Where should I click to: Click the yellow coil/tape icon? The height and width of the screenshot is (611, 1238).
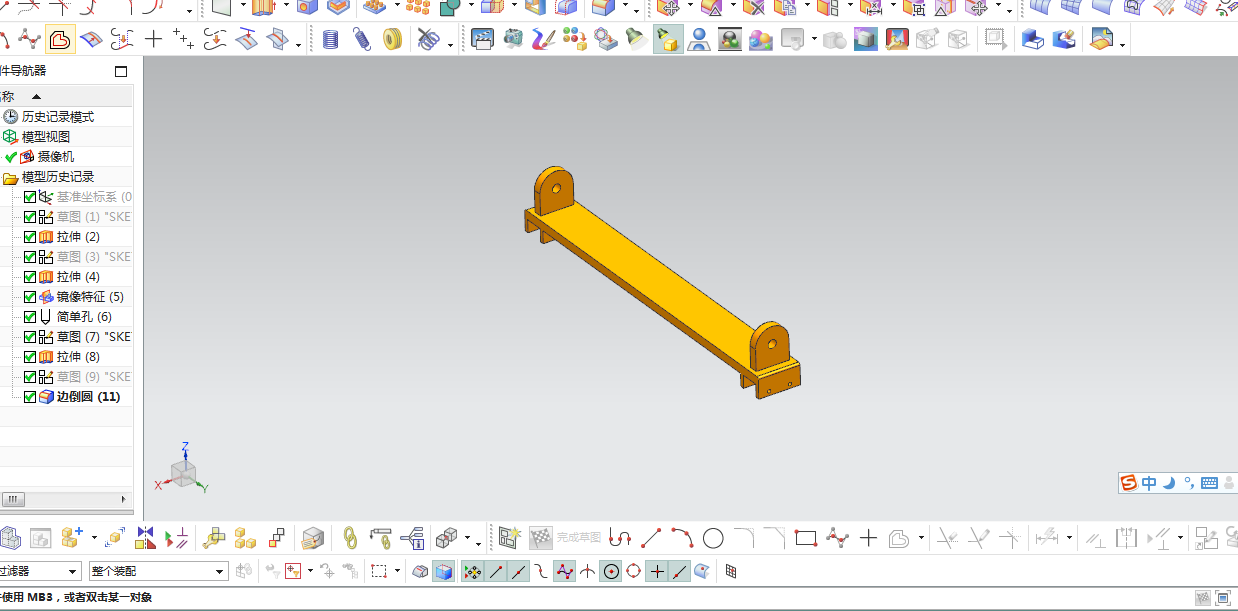click(x=392, y=40)
